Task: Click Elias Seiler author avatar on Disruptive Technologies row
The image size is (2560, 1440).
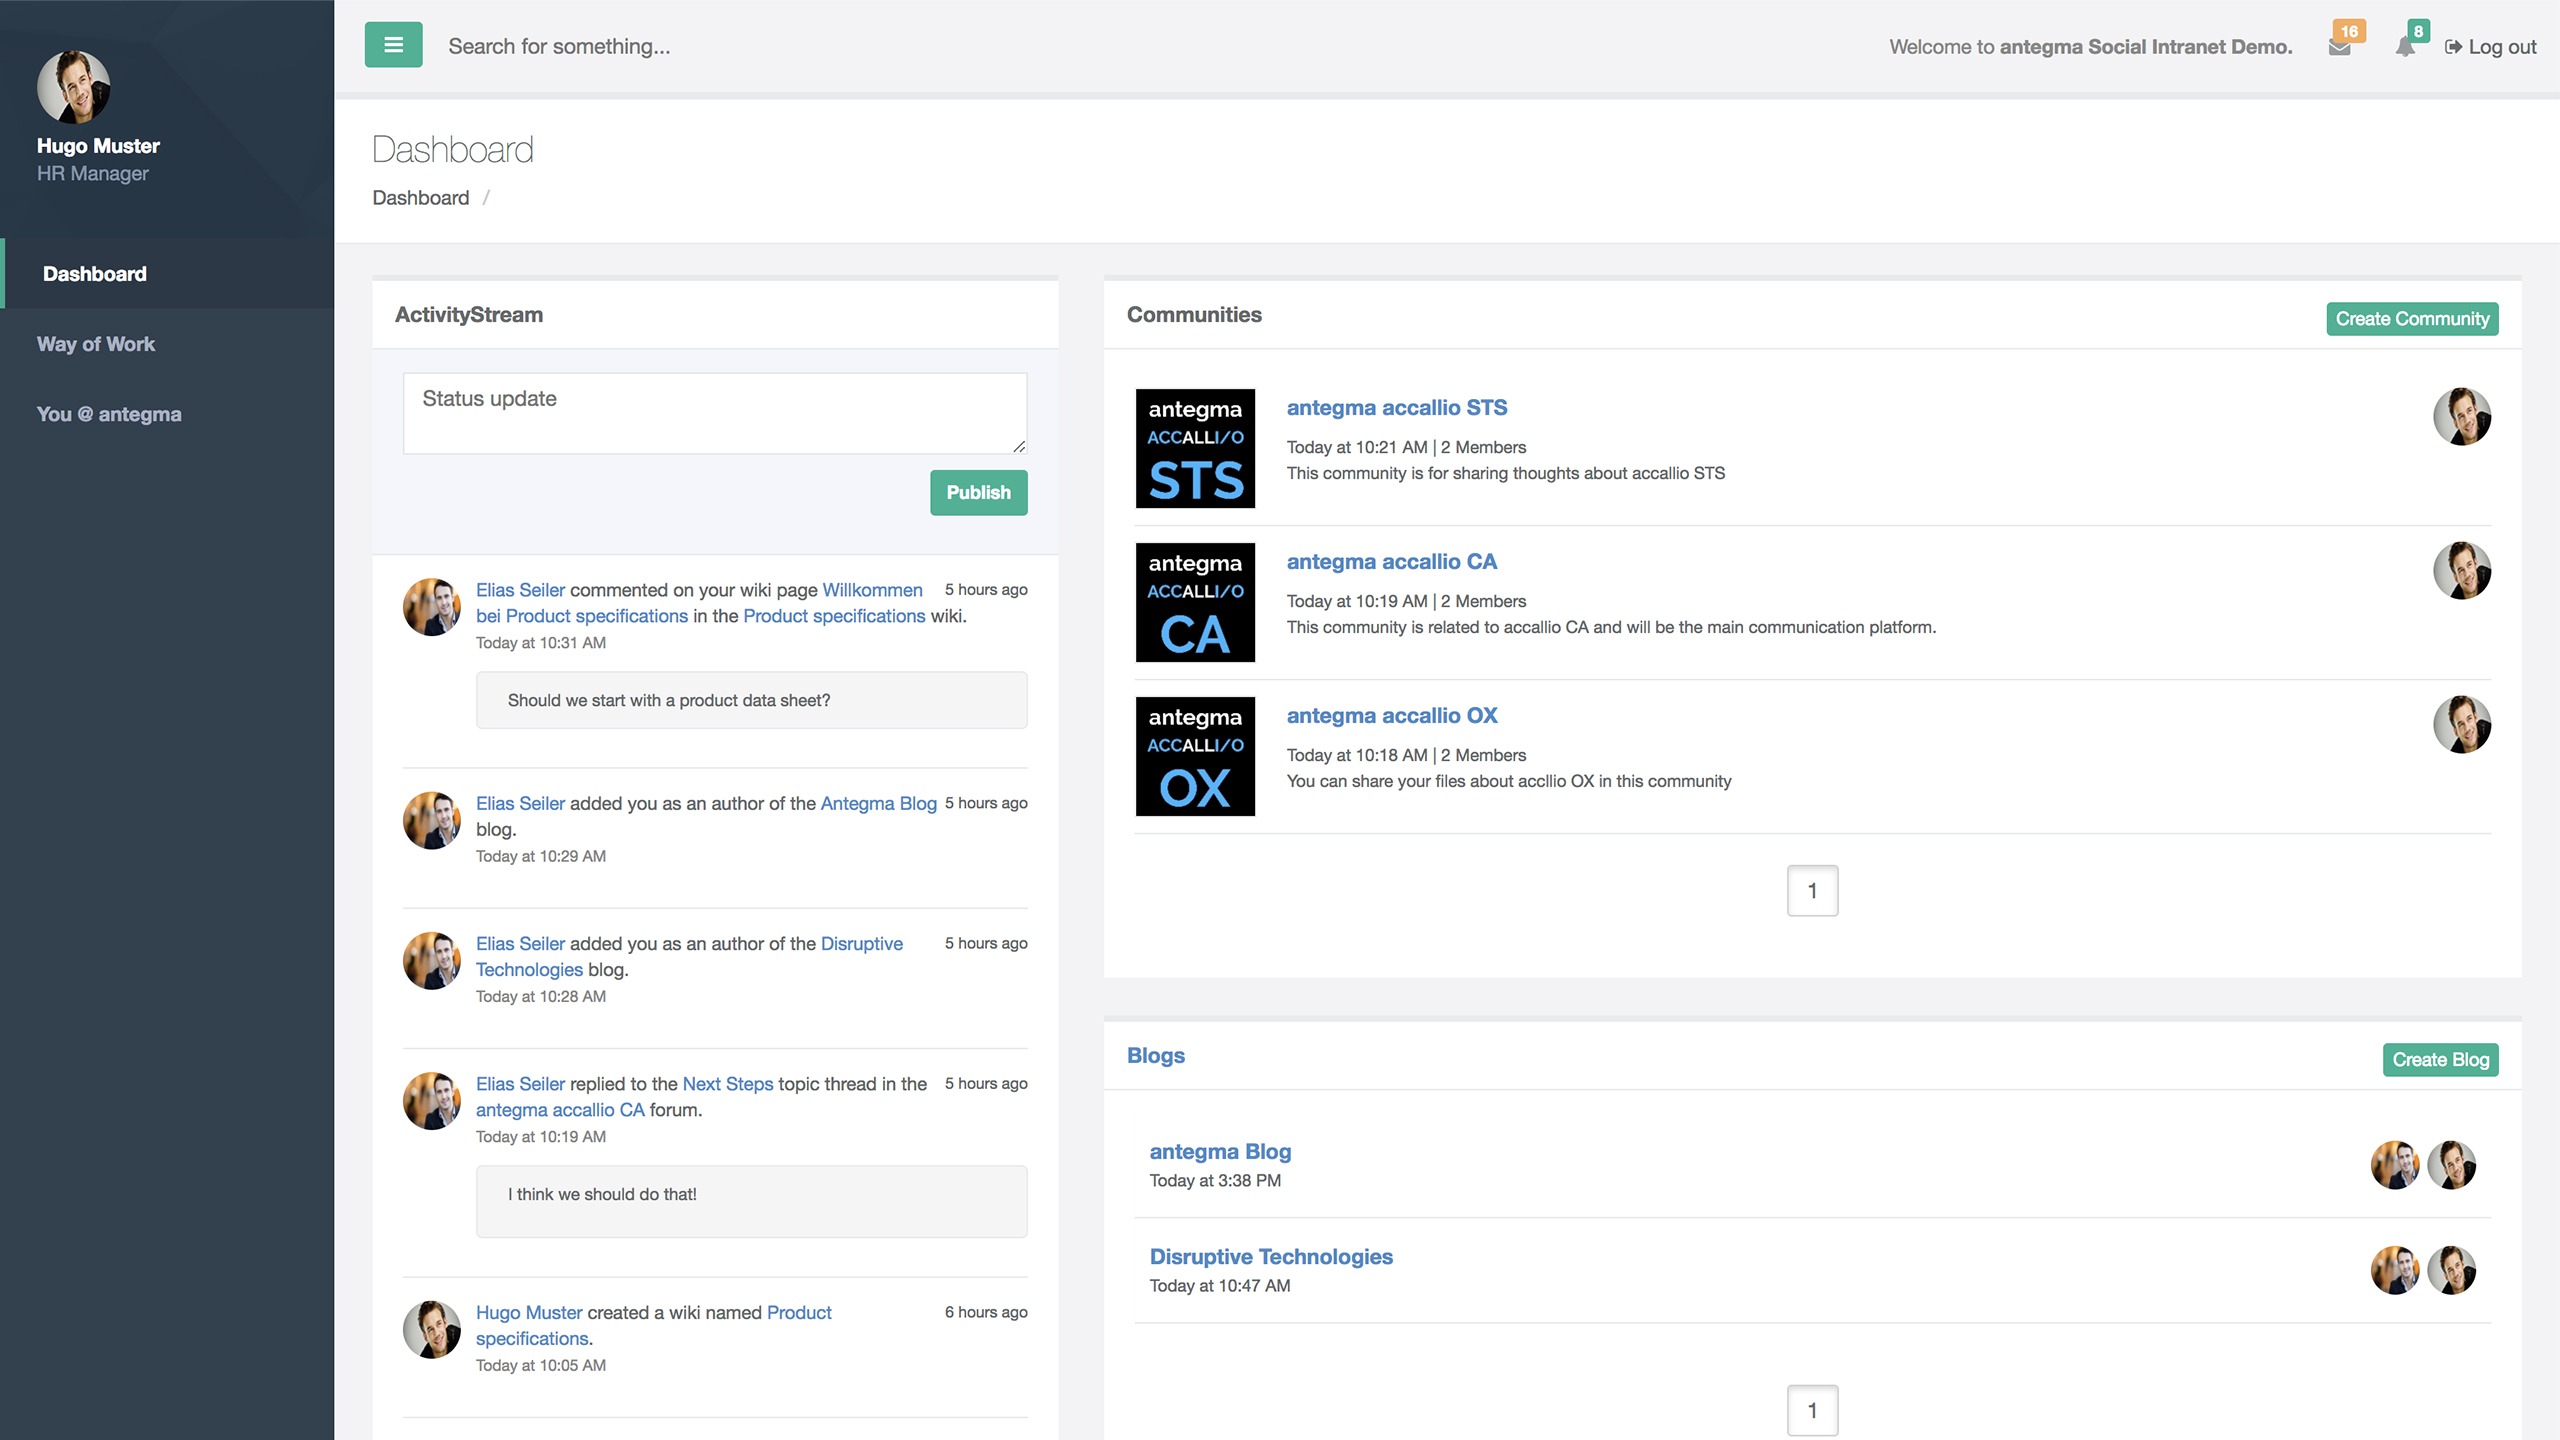Action: [x=2396, y=1270]
